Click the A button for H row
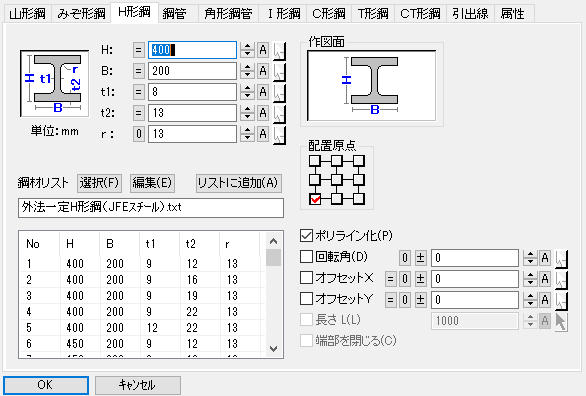 [263, 50]
